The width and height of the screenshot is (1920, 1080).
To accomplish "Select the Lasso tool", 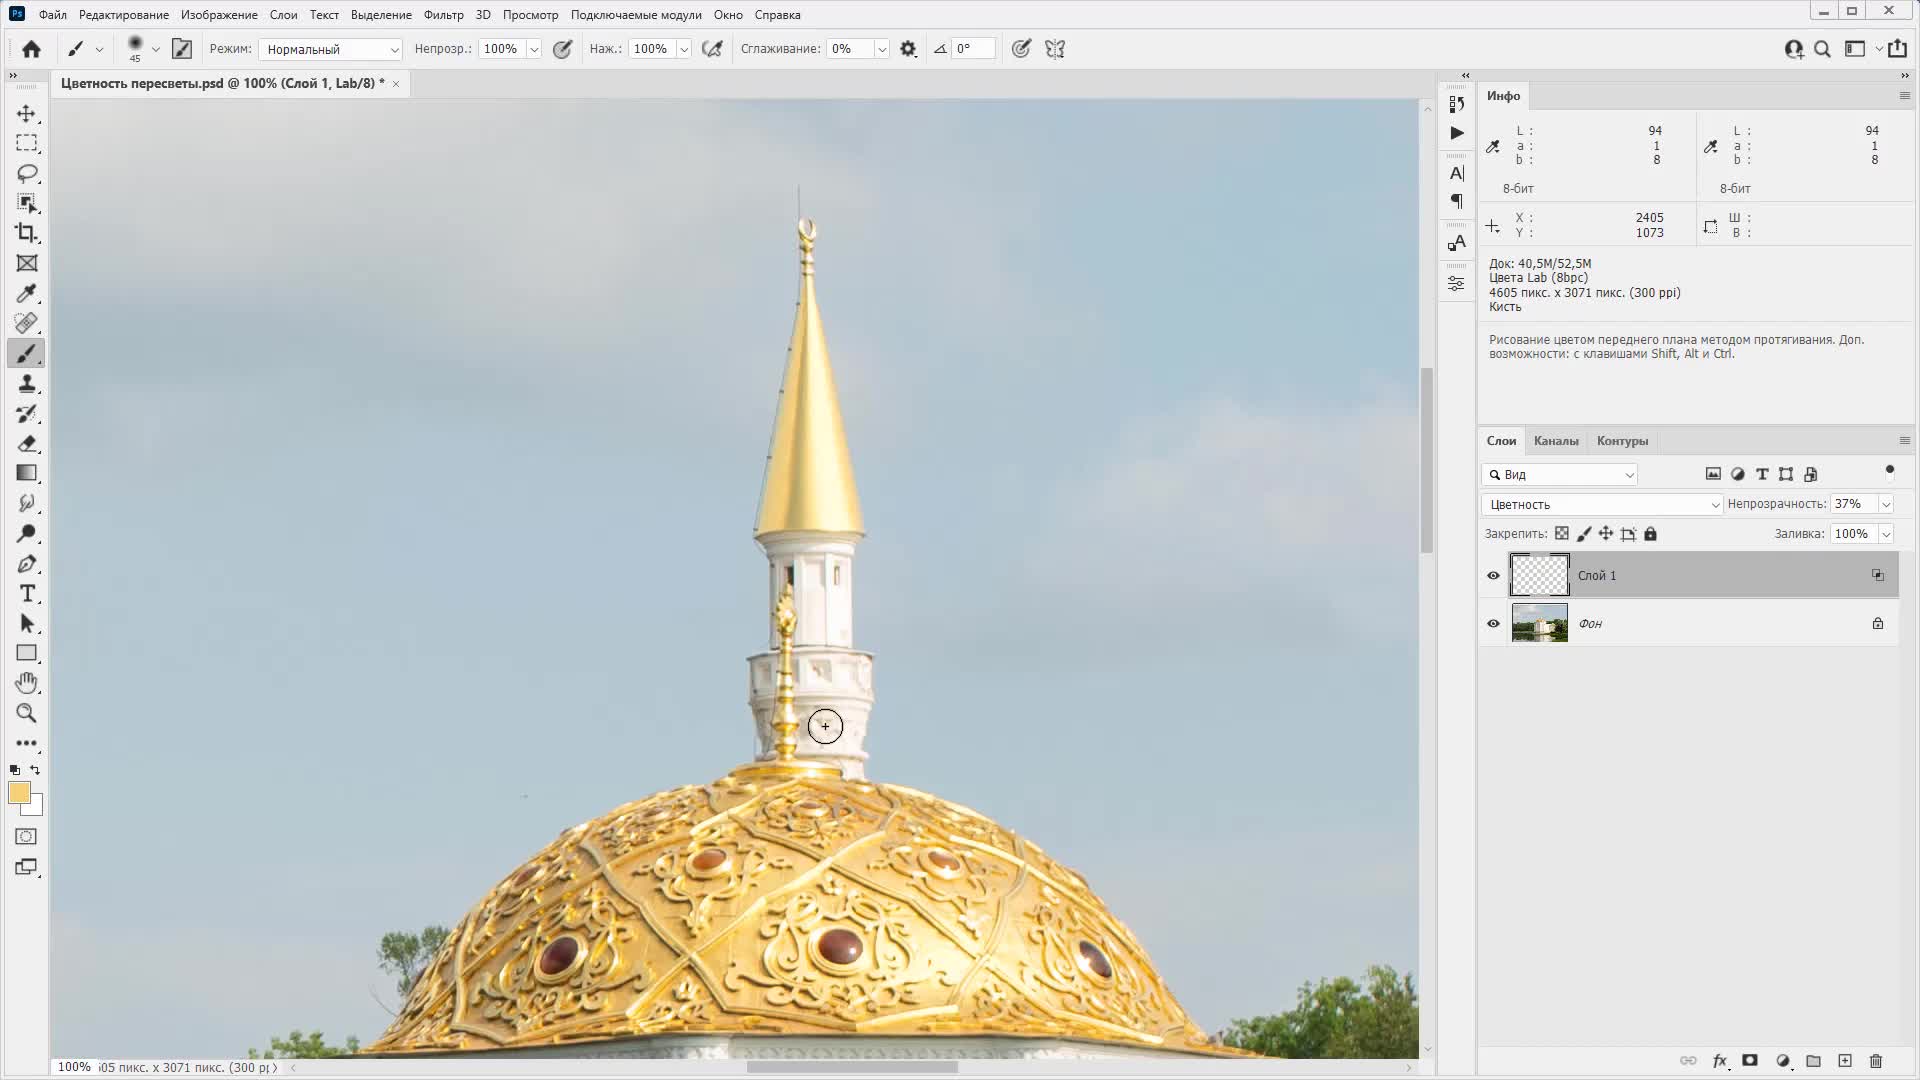I will pos(27,173).
